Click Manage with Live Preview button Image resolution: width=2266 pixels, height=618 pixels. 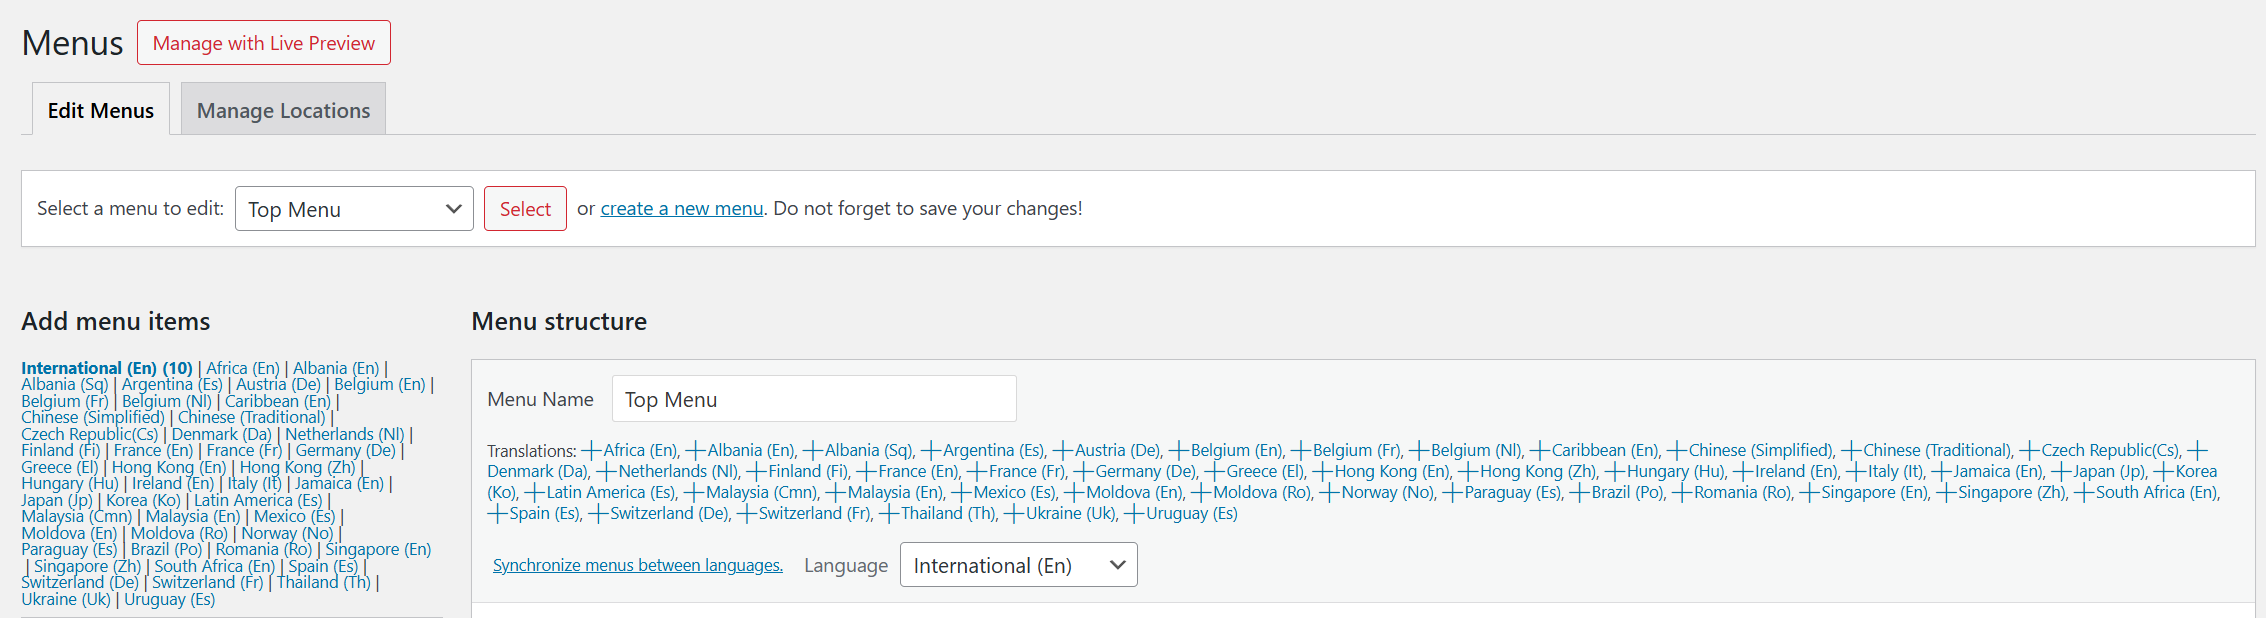point(264,43)
